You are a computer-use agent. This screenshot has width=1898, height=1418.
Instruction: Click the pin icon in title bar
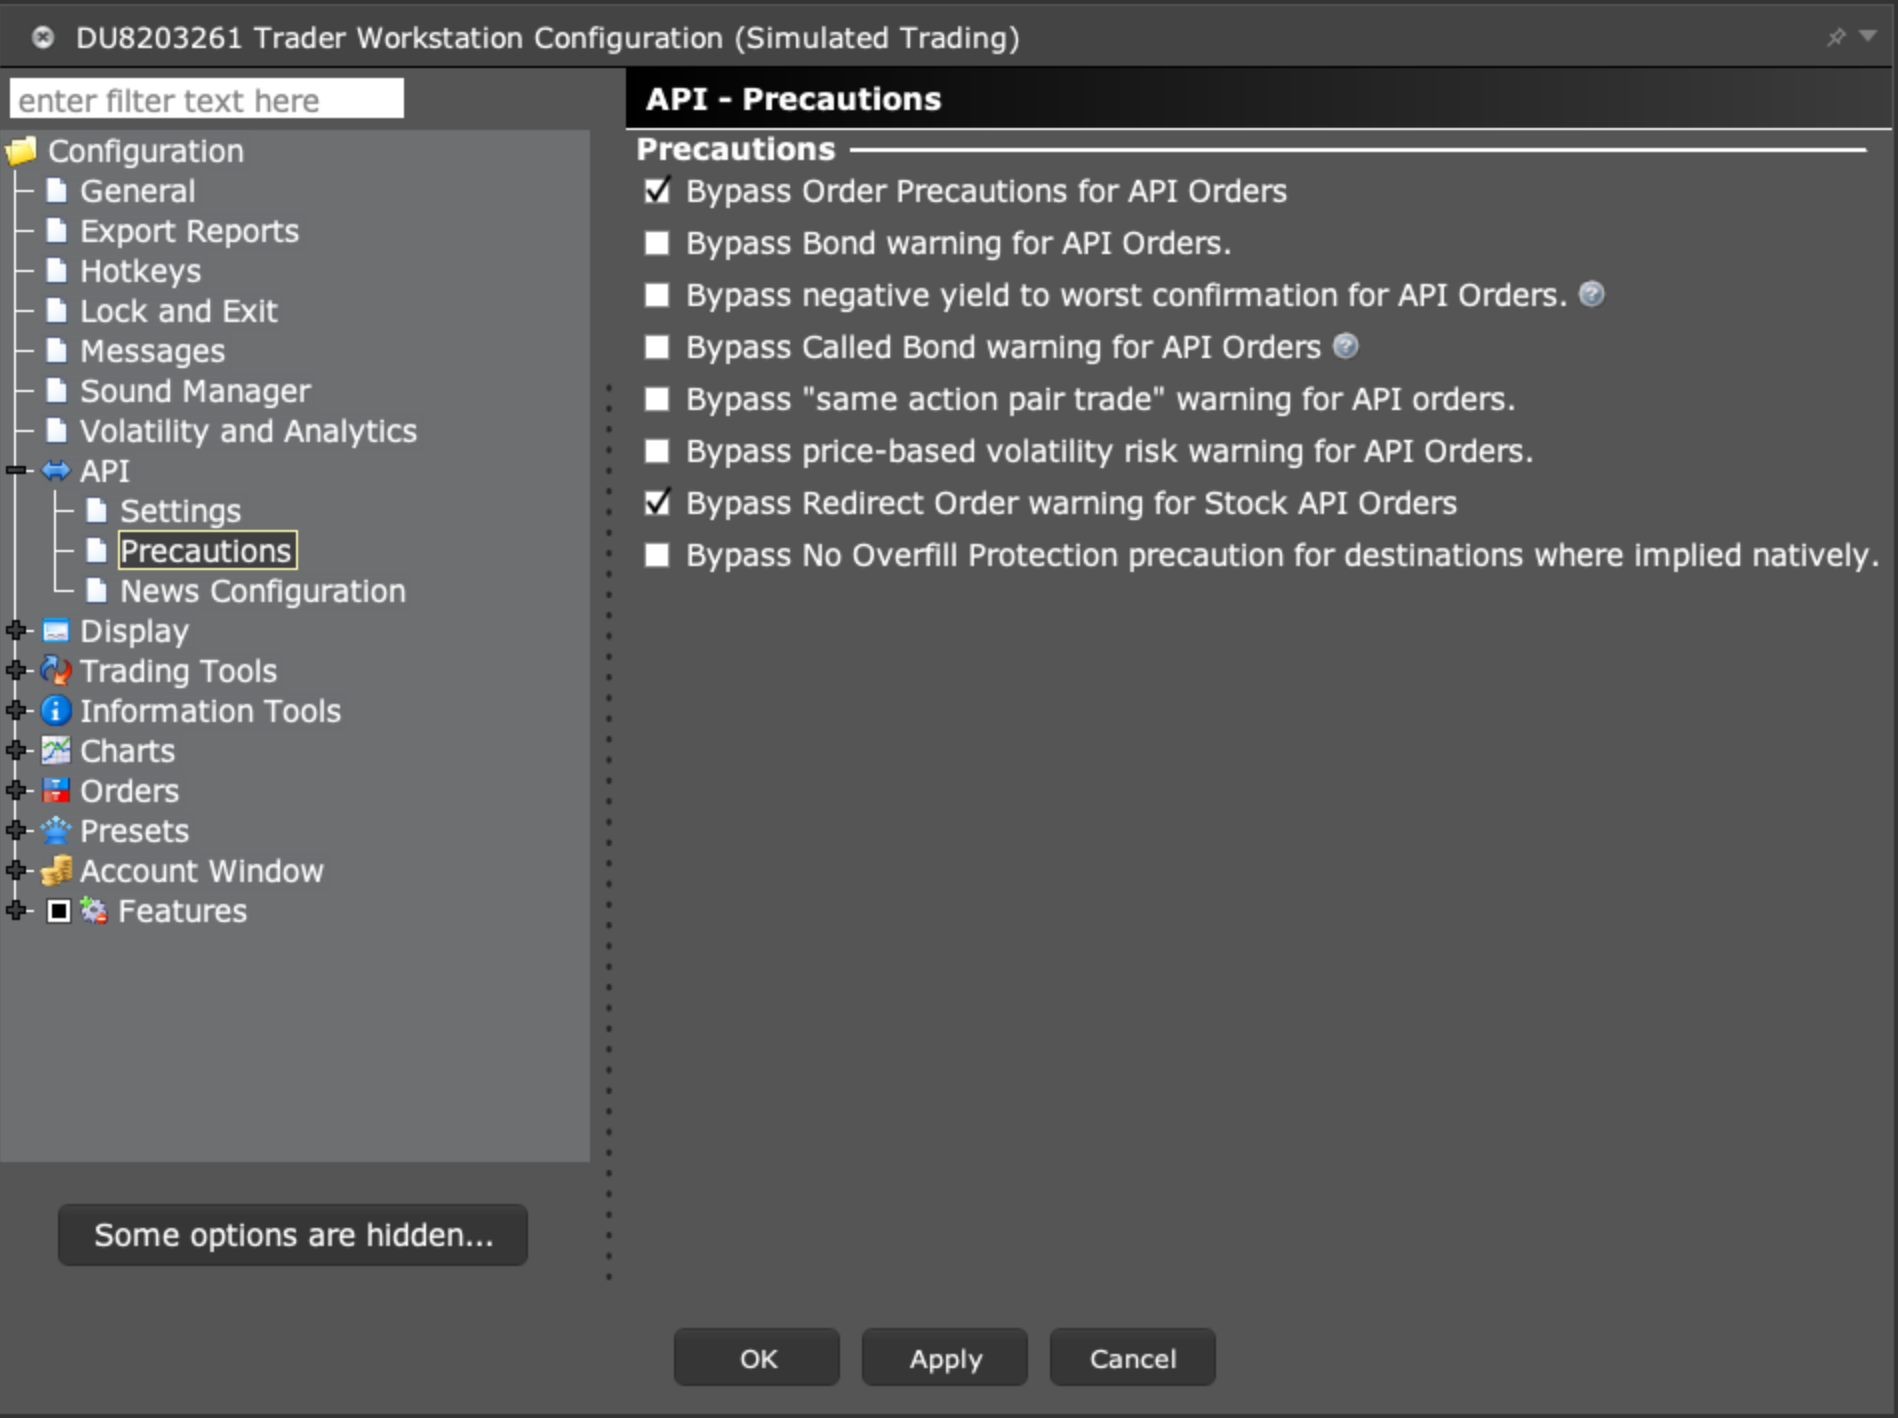tap(1836, 37)
